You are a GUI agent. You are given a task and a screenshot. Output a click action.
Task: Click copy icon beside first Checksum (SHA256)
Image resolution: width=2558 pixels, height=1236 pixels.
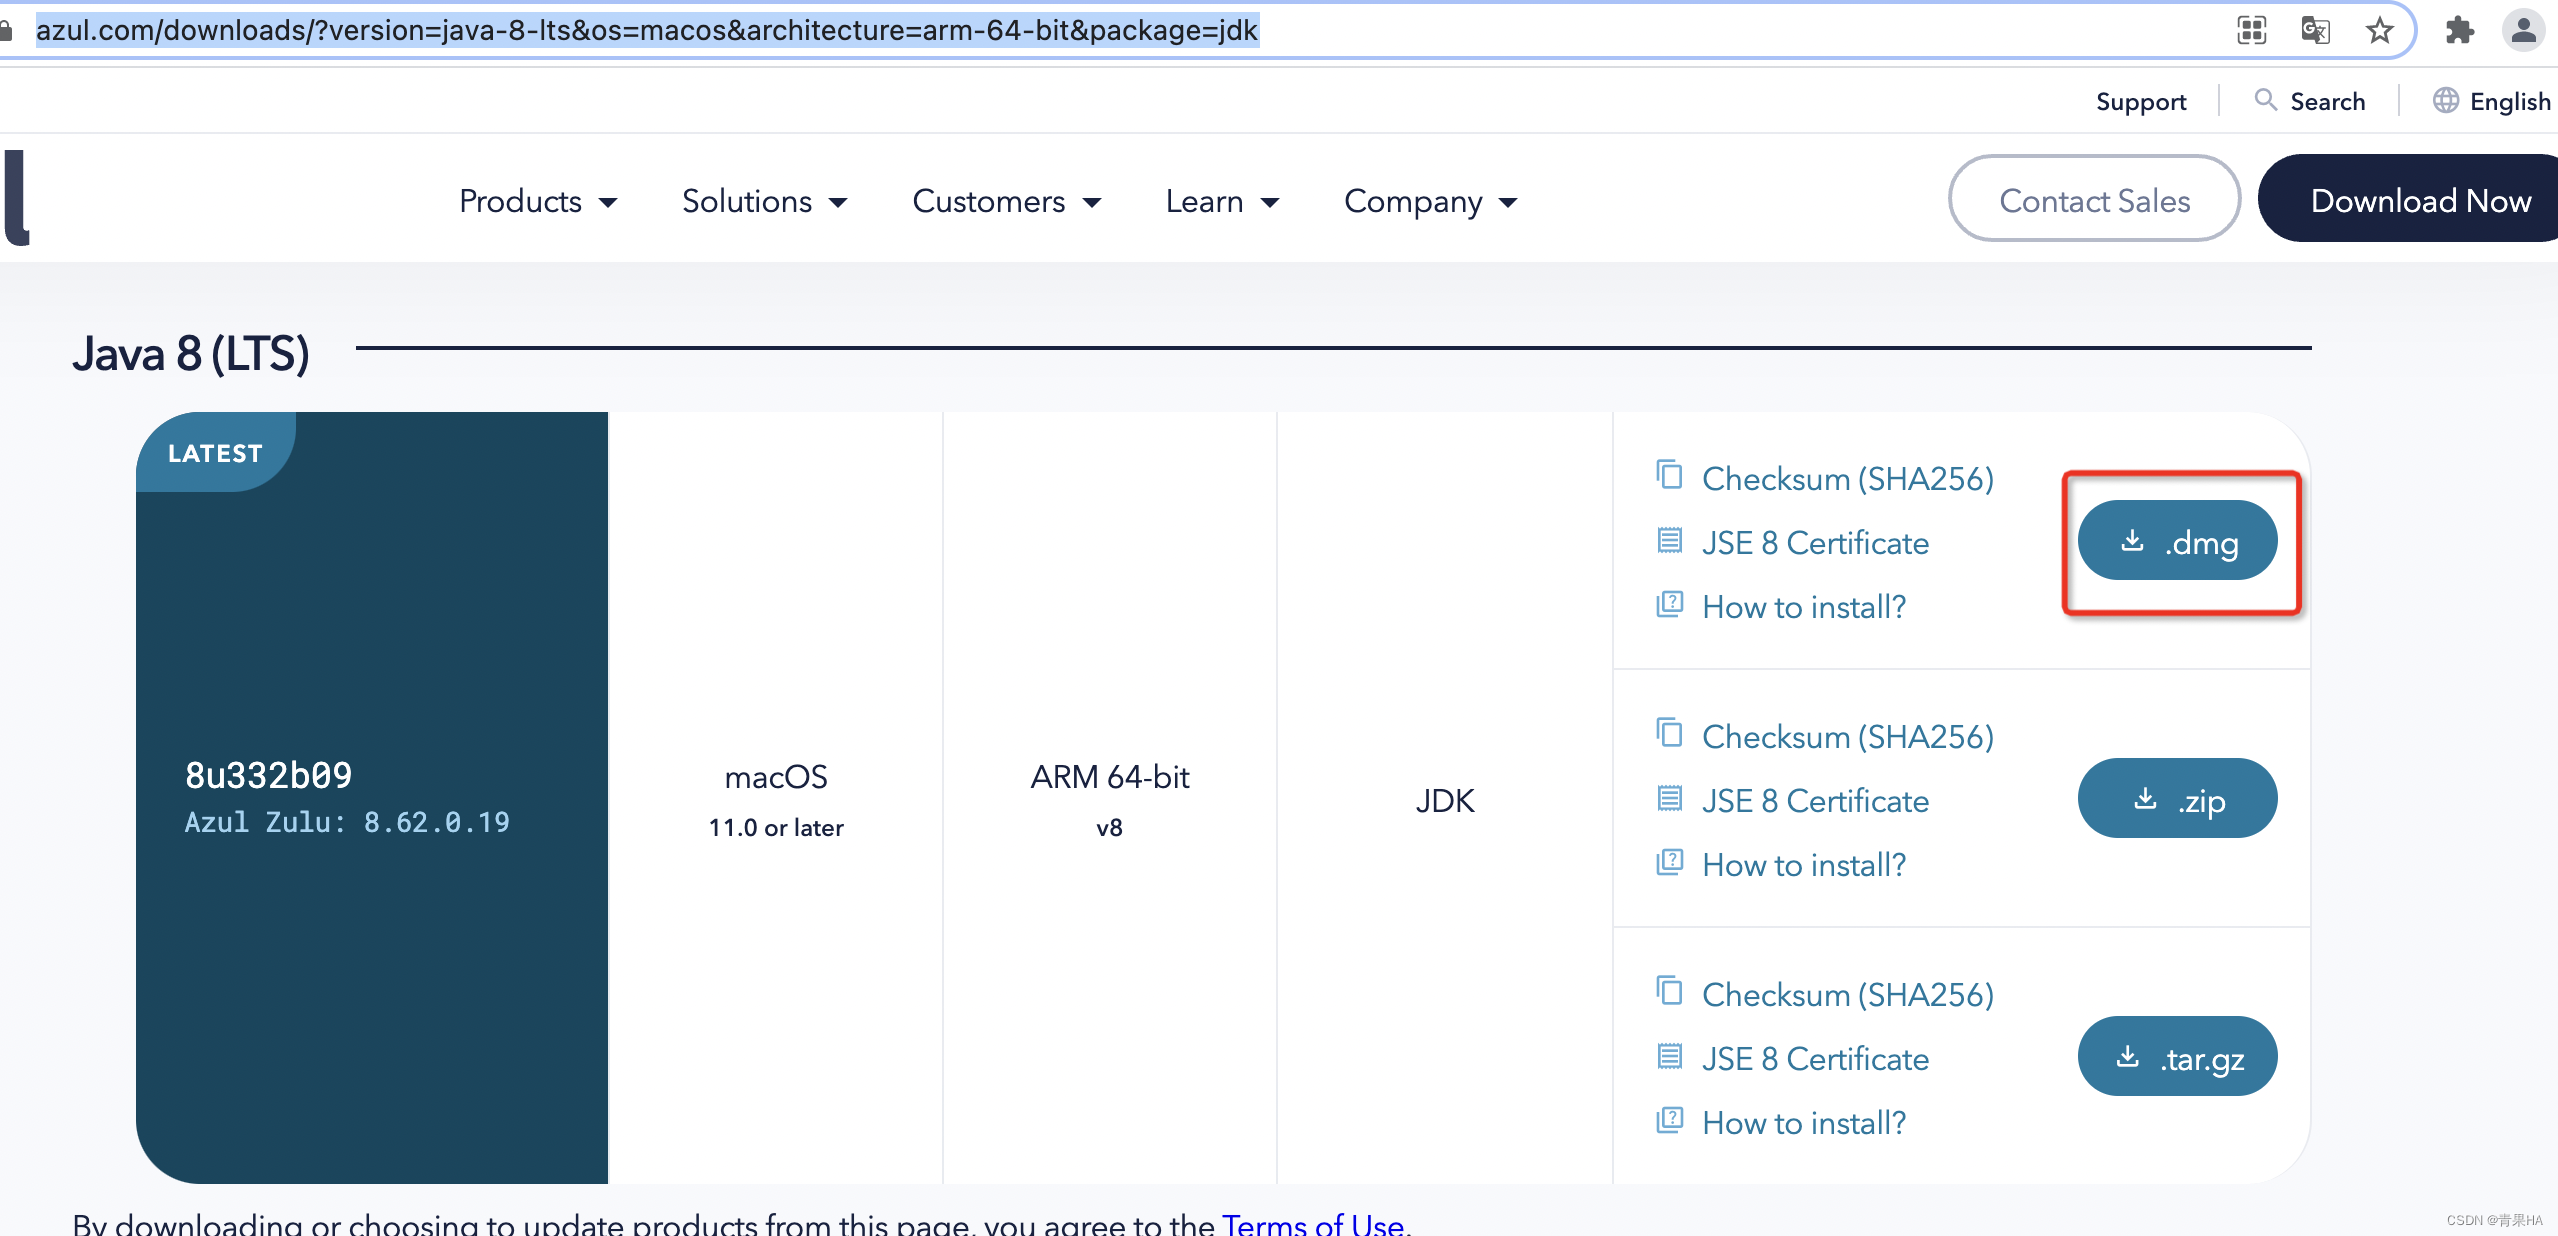tap(1669, 475)
